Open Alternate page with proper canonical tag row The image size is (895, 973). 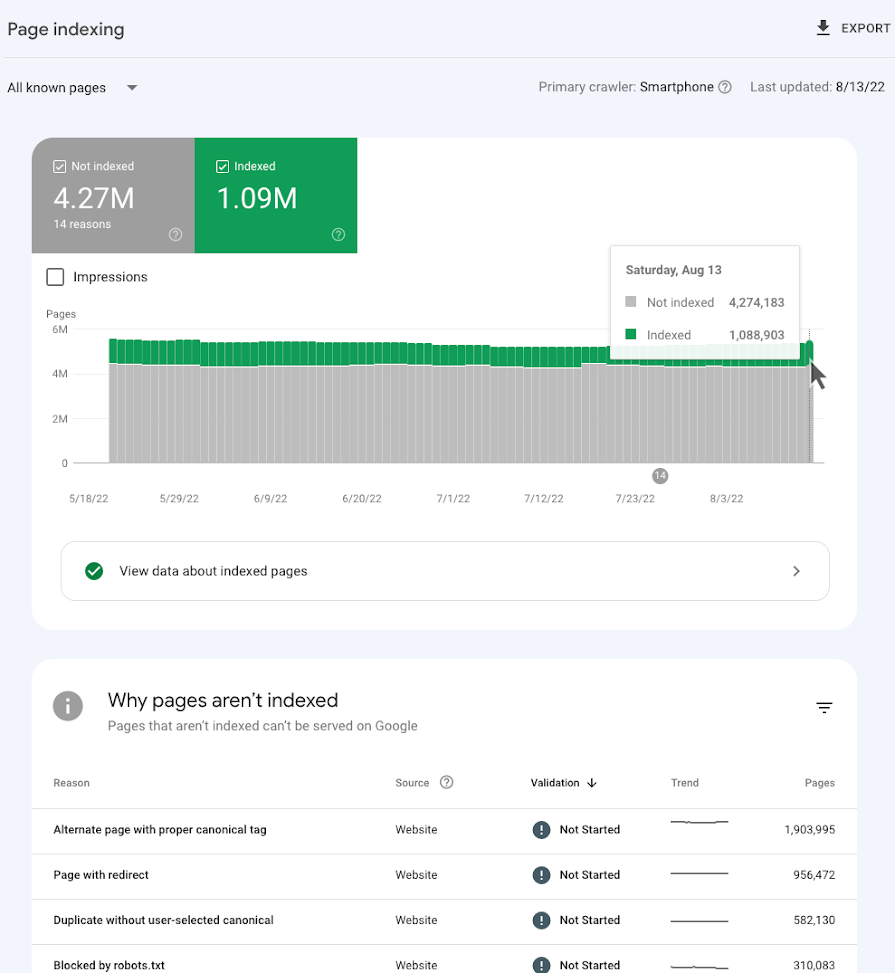[x=444, y=830]
